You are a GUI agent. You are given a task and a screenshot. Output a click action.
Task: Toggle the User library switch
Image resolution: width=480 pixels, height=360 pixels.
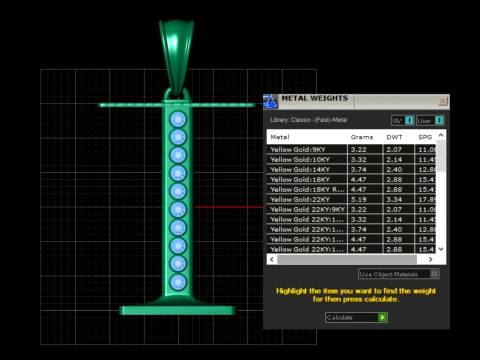click(430, 120)
